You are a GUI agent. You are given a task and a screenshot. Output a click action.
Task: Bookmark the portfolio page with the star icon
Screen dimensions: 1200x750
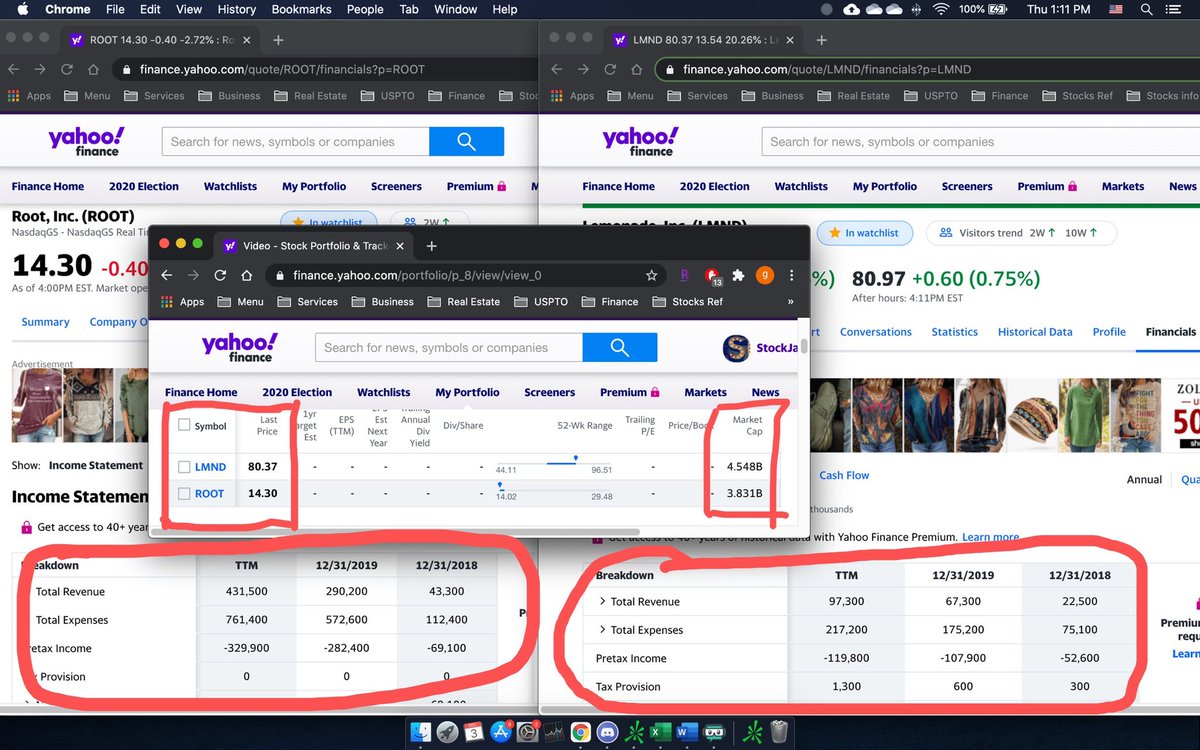click(651, 275)
